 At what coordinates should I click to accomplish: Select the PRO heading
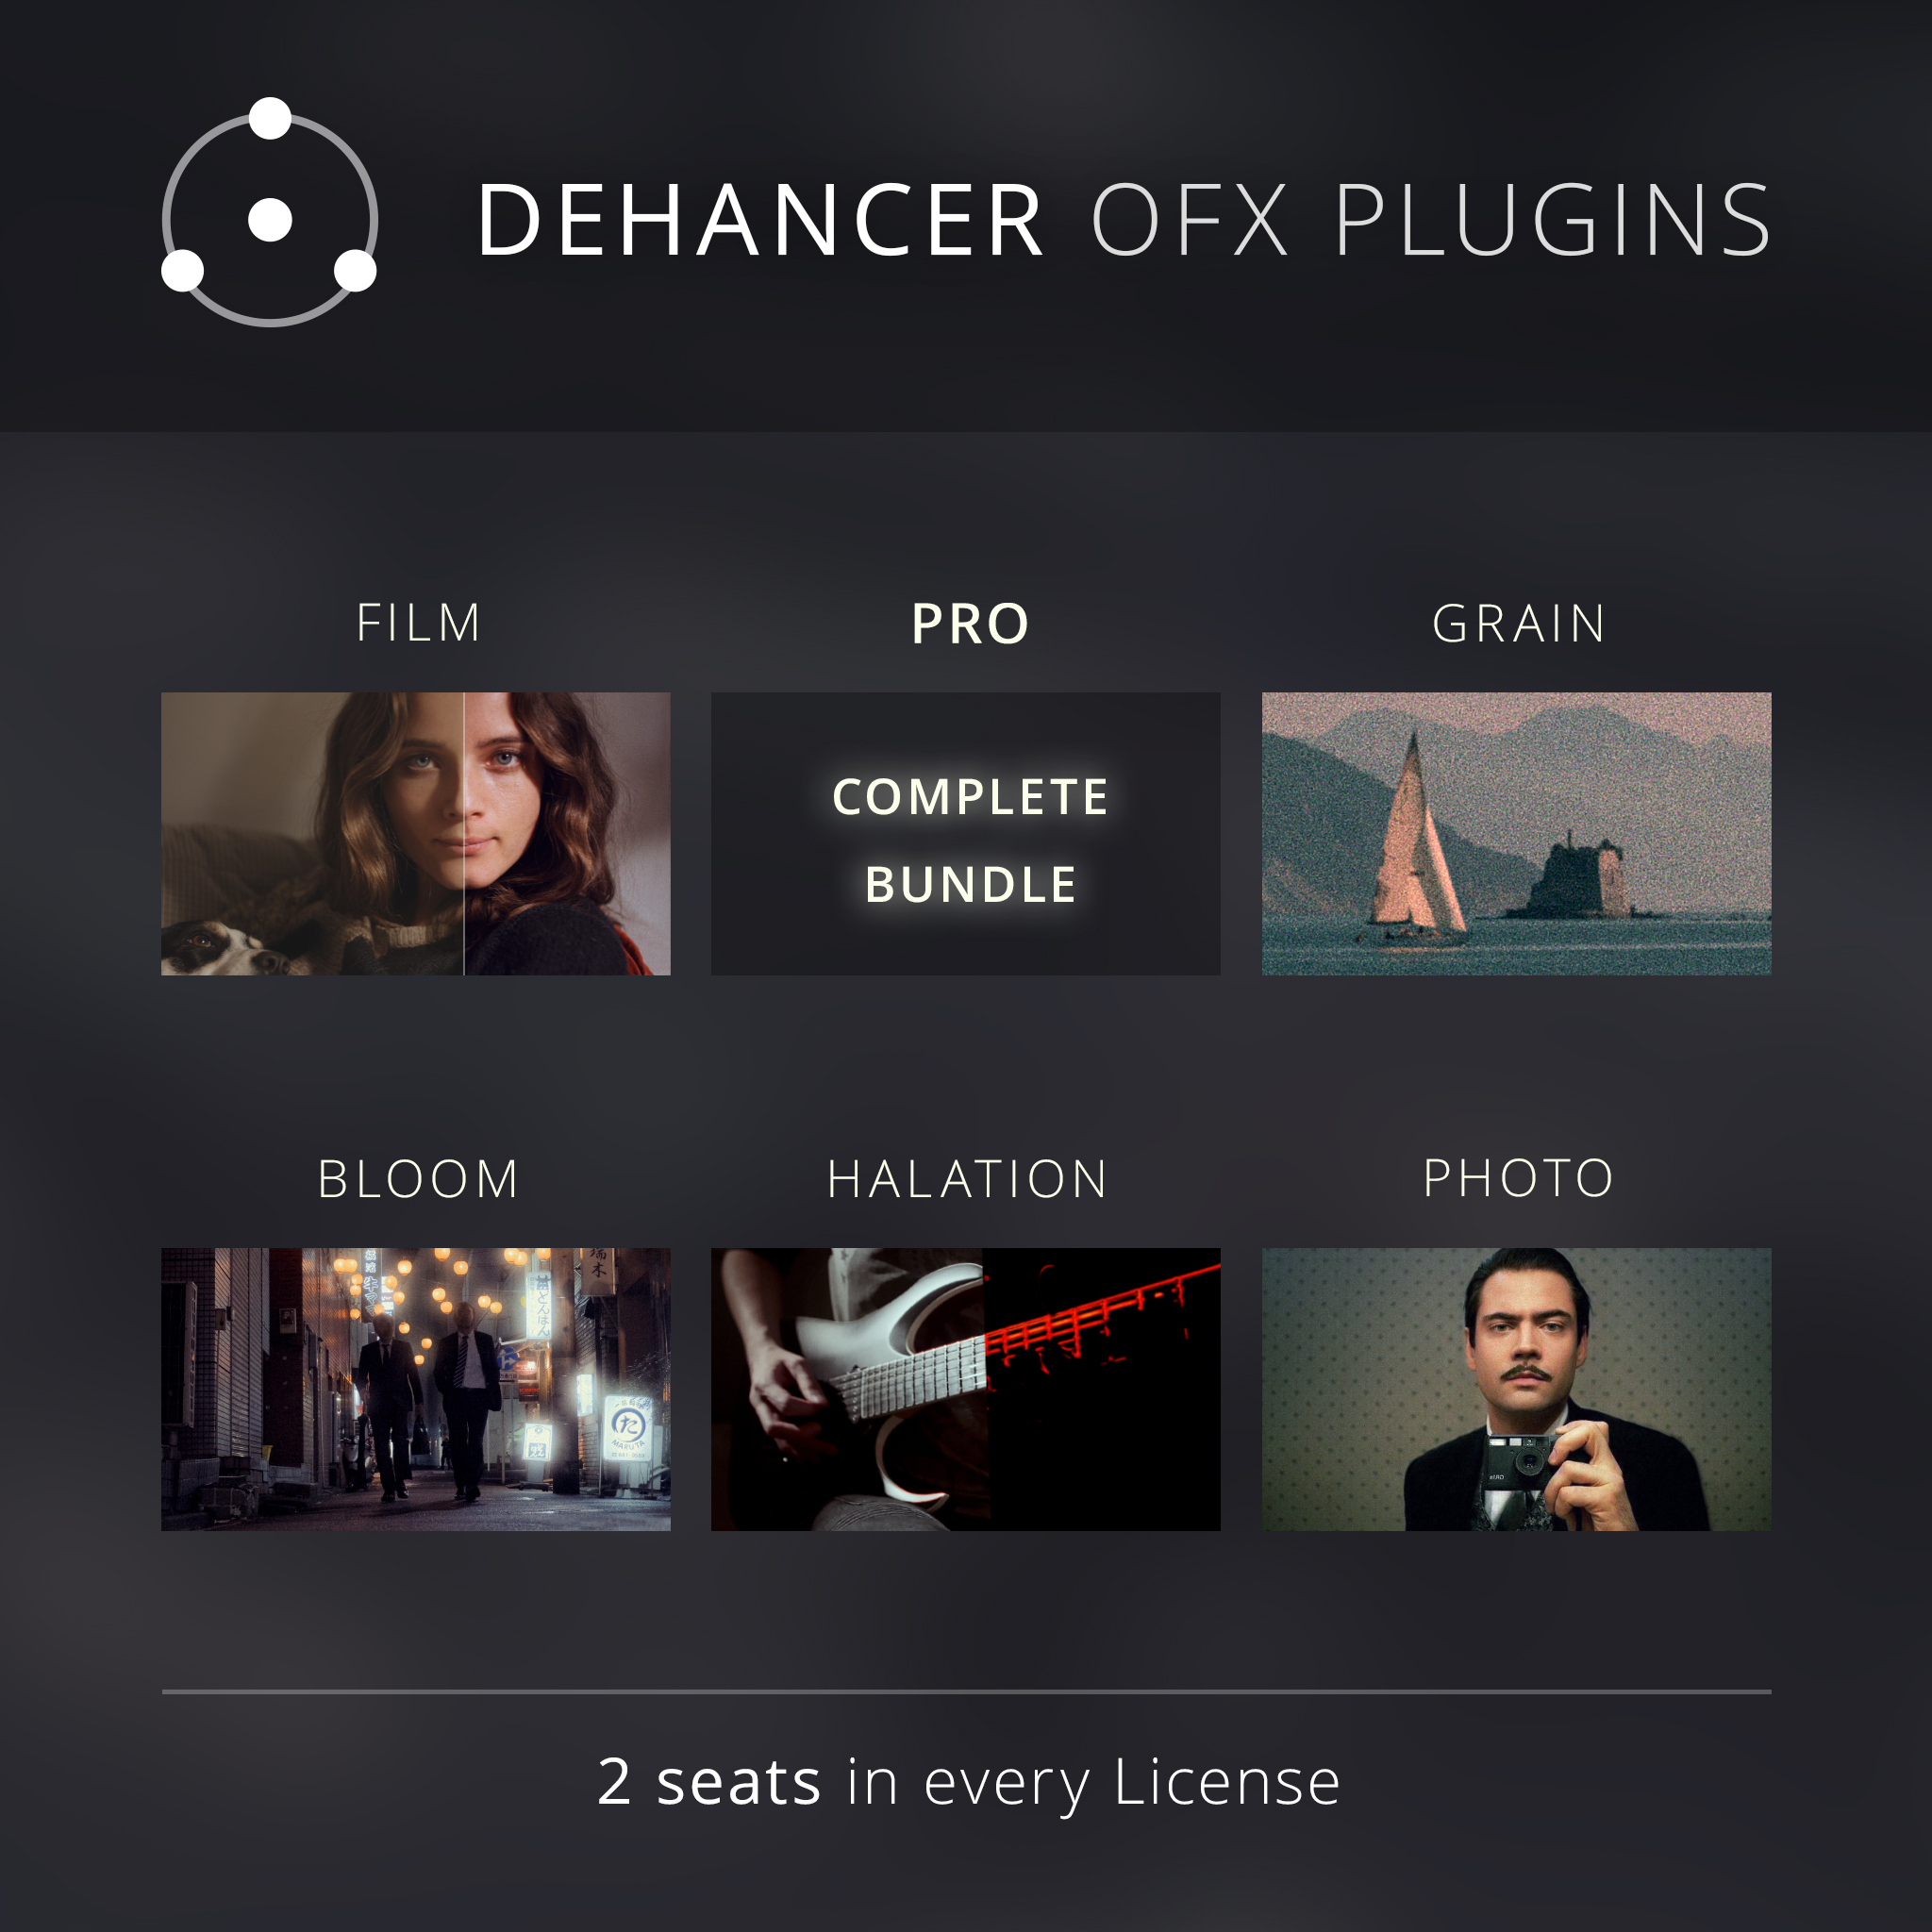coord(970,624)
